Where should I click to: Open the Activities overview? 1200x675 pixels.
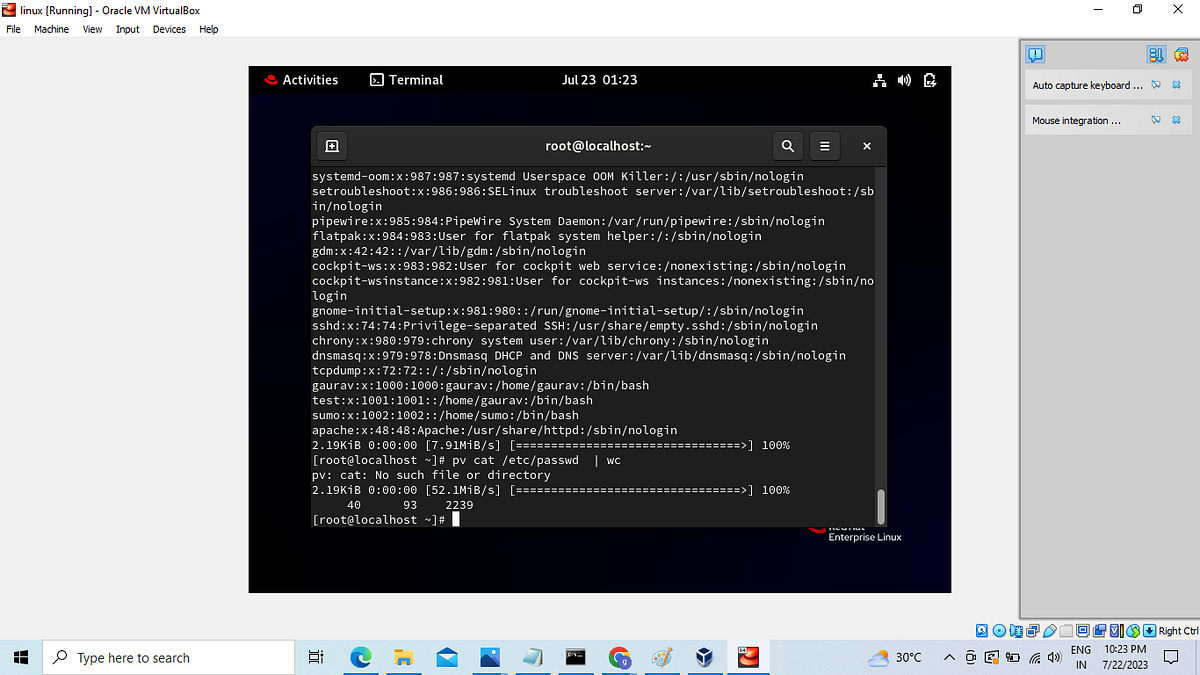click(301, 80)
